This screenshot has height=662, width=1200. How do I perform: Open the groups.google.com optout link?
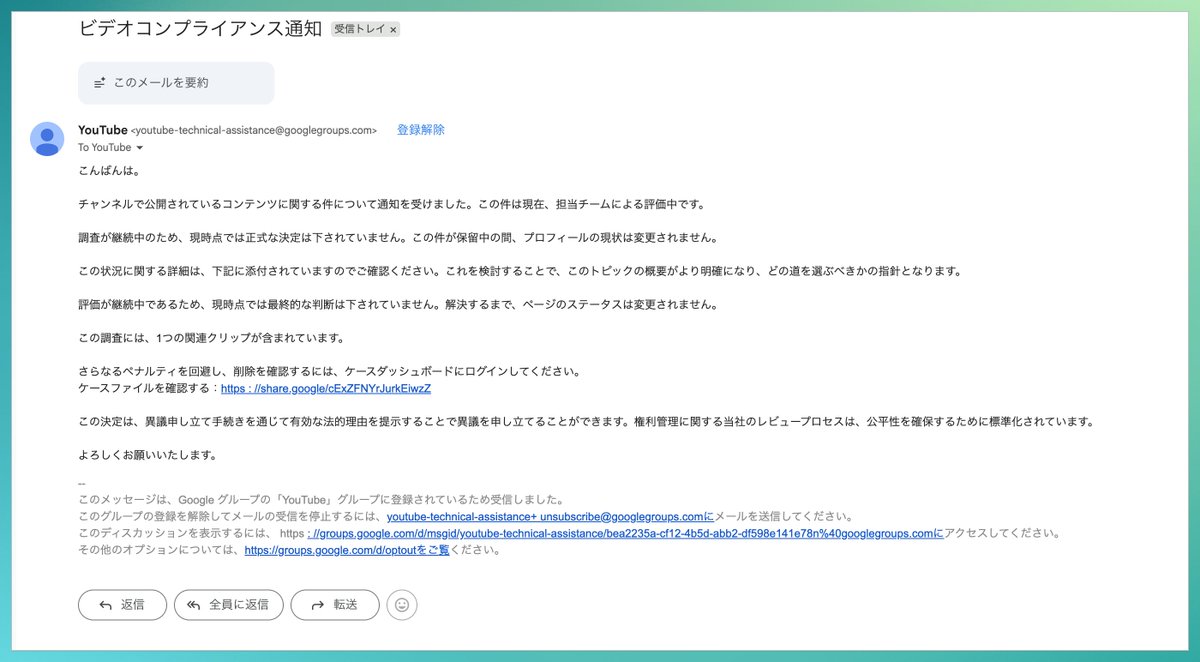(x=346, y=549)
